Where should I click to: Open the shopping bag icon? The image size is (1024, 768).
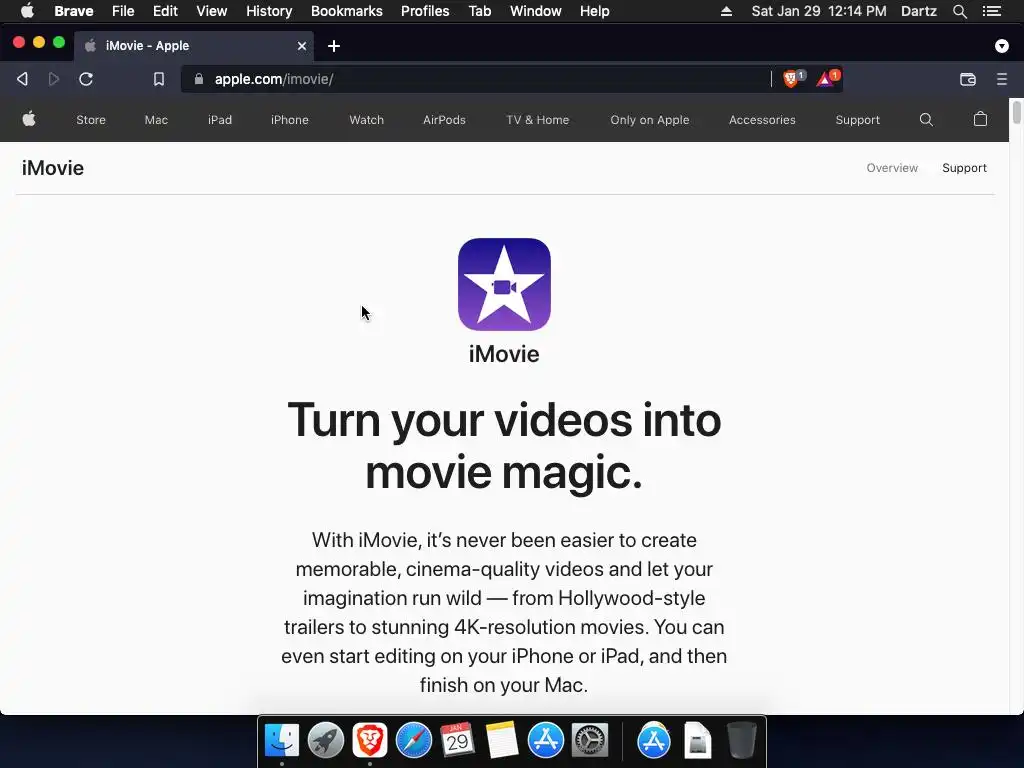point(980,119)
